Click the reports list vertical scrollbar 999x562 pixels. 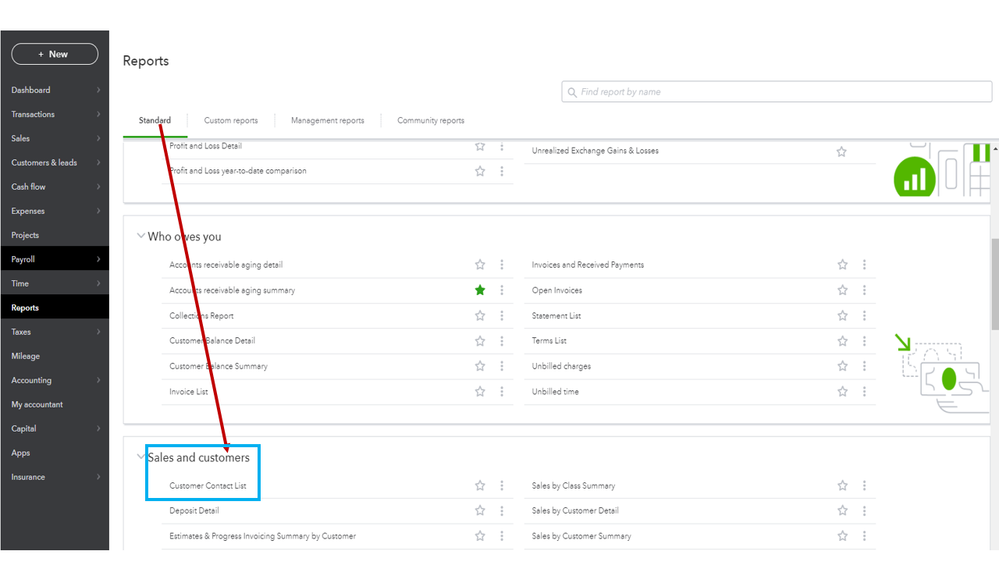993,280
